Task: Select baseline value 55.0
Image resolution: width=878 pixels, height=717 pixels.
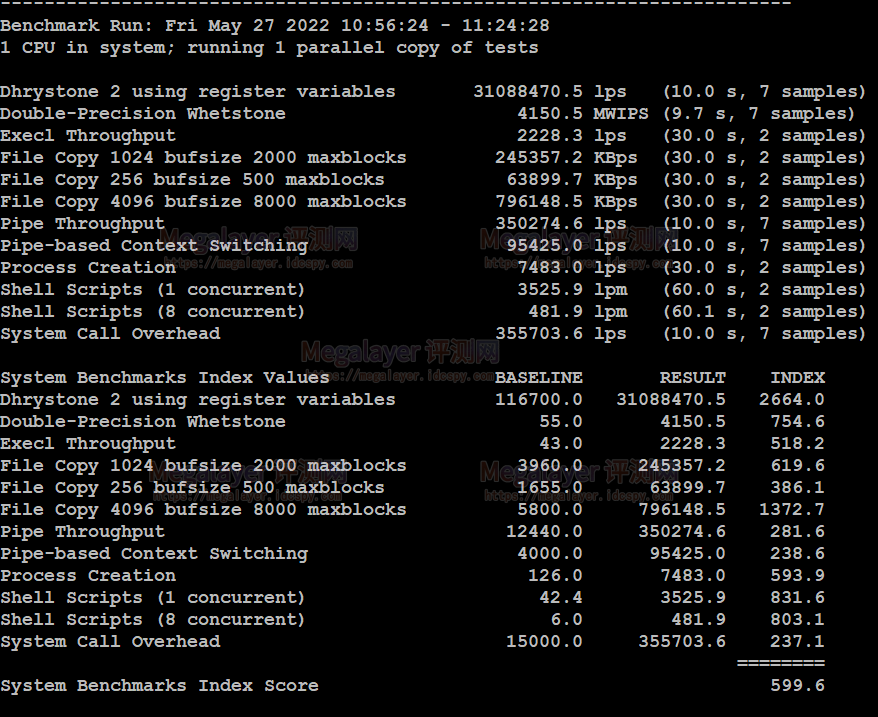Action: click(561, 422)
